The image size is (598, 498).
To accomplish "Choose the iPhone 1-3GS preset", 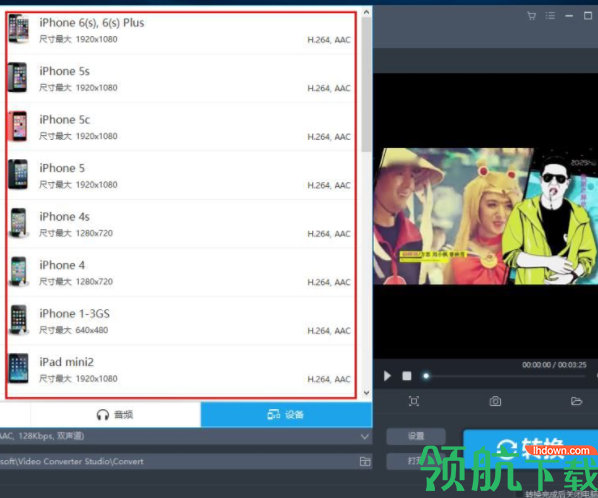I will 181,321.
